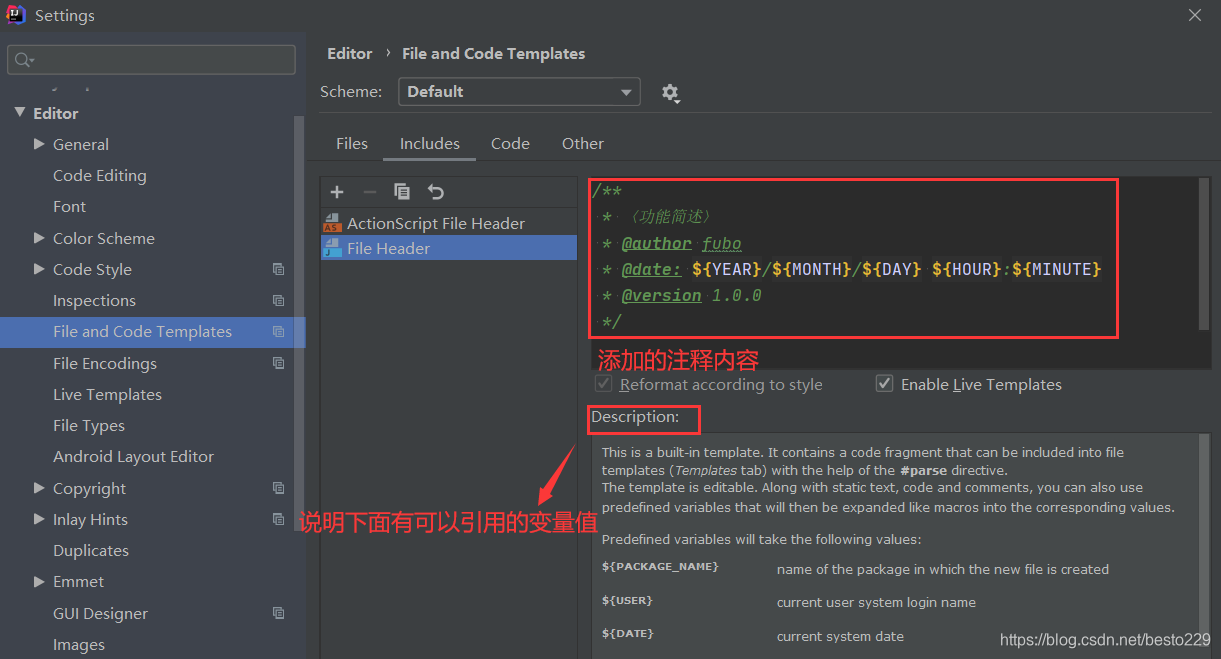
Task: Expand the Code Style node
Action: [x=39, y=269]
